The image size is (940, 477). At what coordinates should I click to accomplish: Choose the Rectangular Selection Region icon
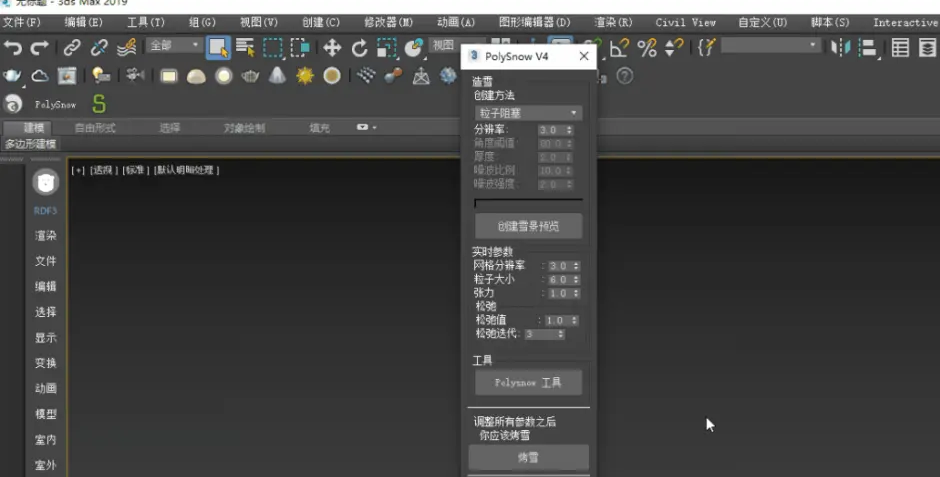[273, 47]
